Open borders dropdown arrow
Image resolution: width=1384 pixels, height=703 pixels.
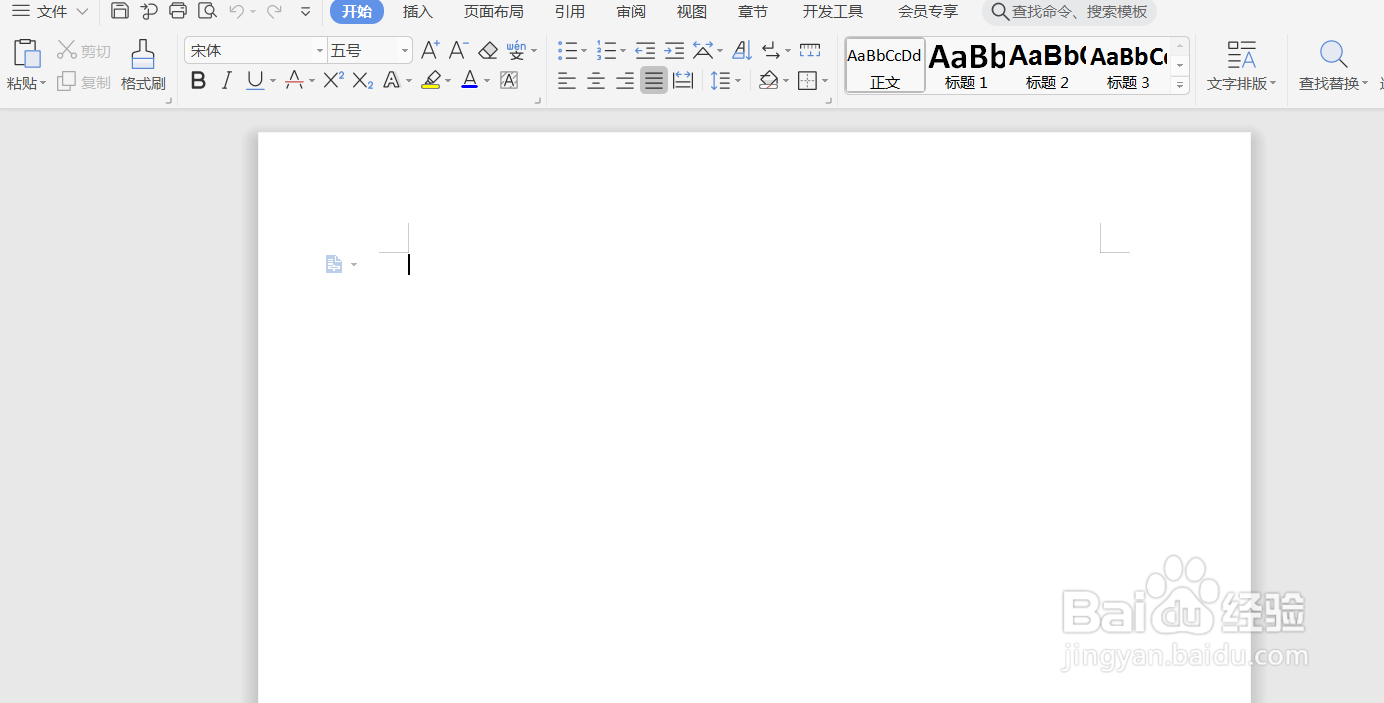[x=825, y=82]
